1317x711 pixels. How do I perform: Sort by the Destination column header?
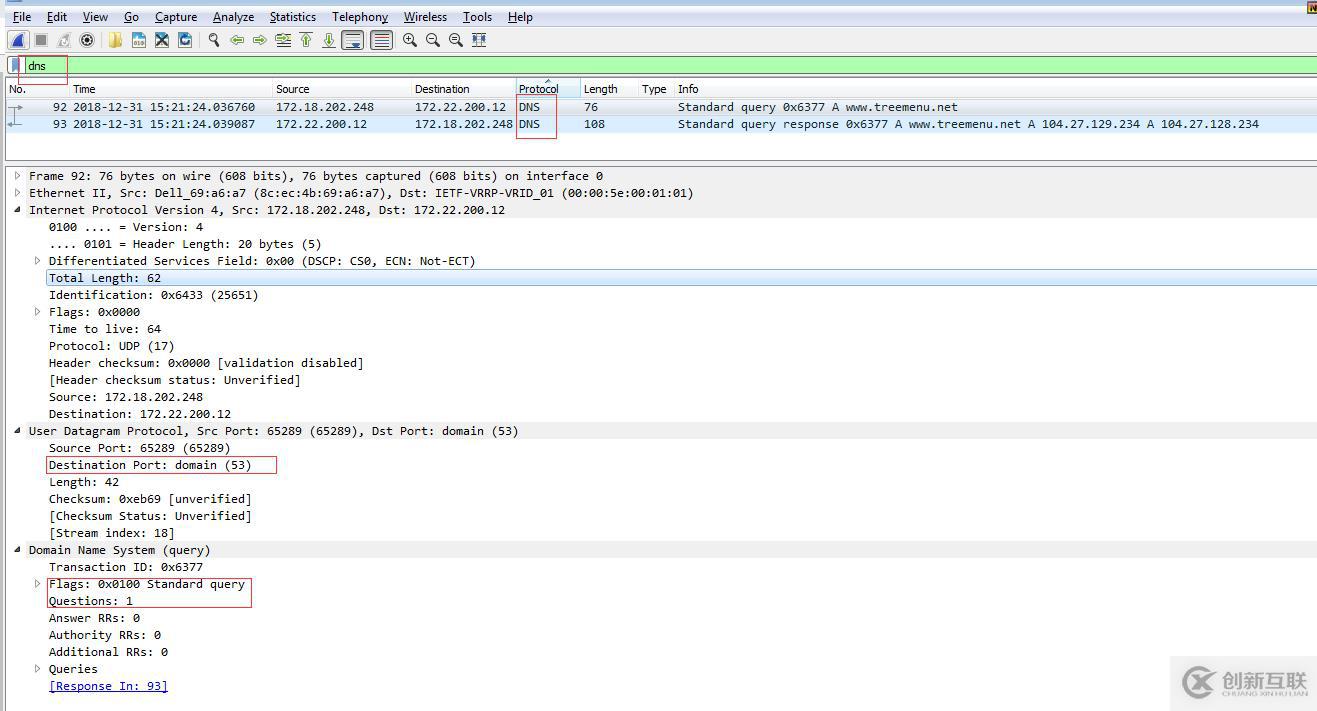(x=463, y=89)
